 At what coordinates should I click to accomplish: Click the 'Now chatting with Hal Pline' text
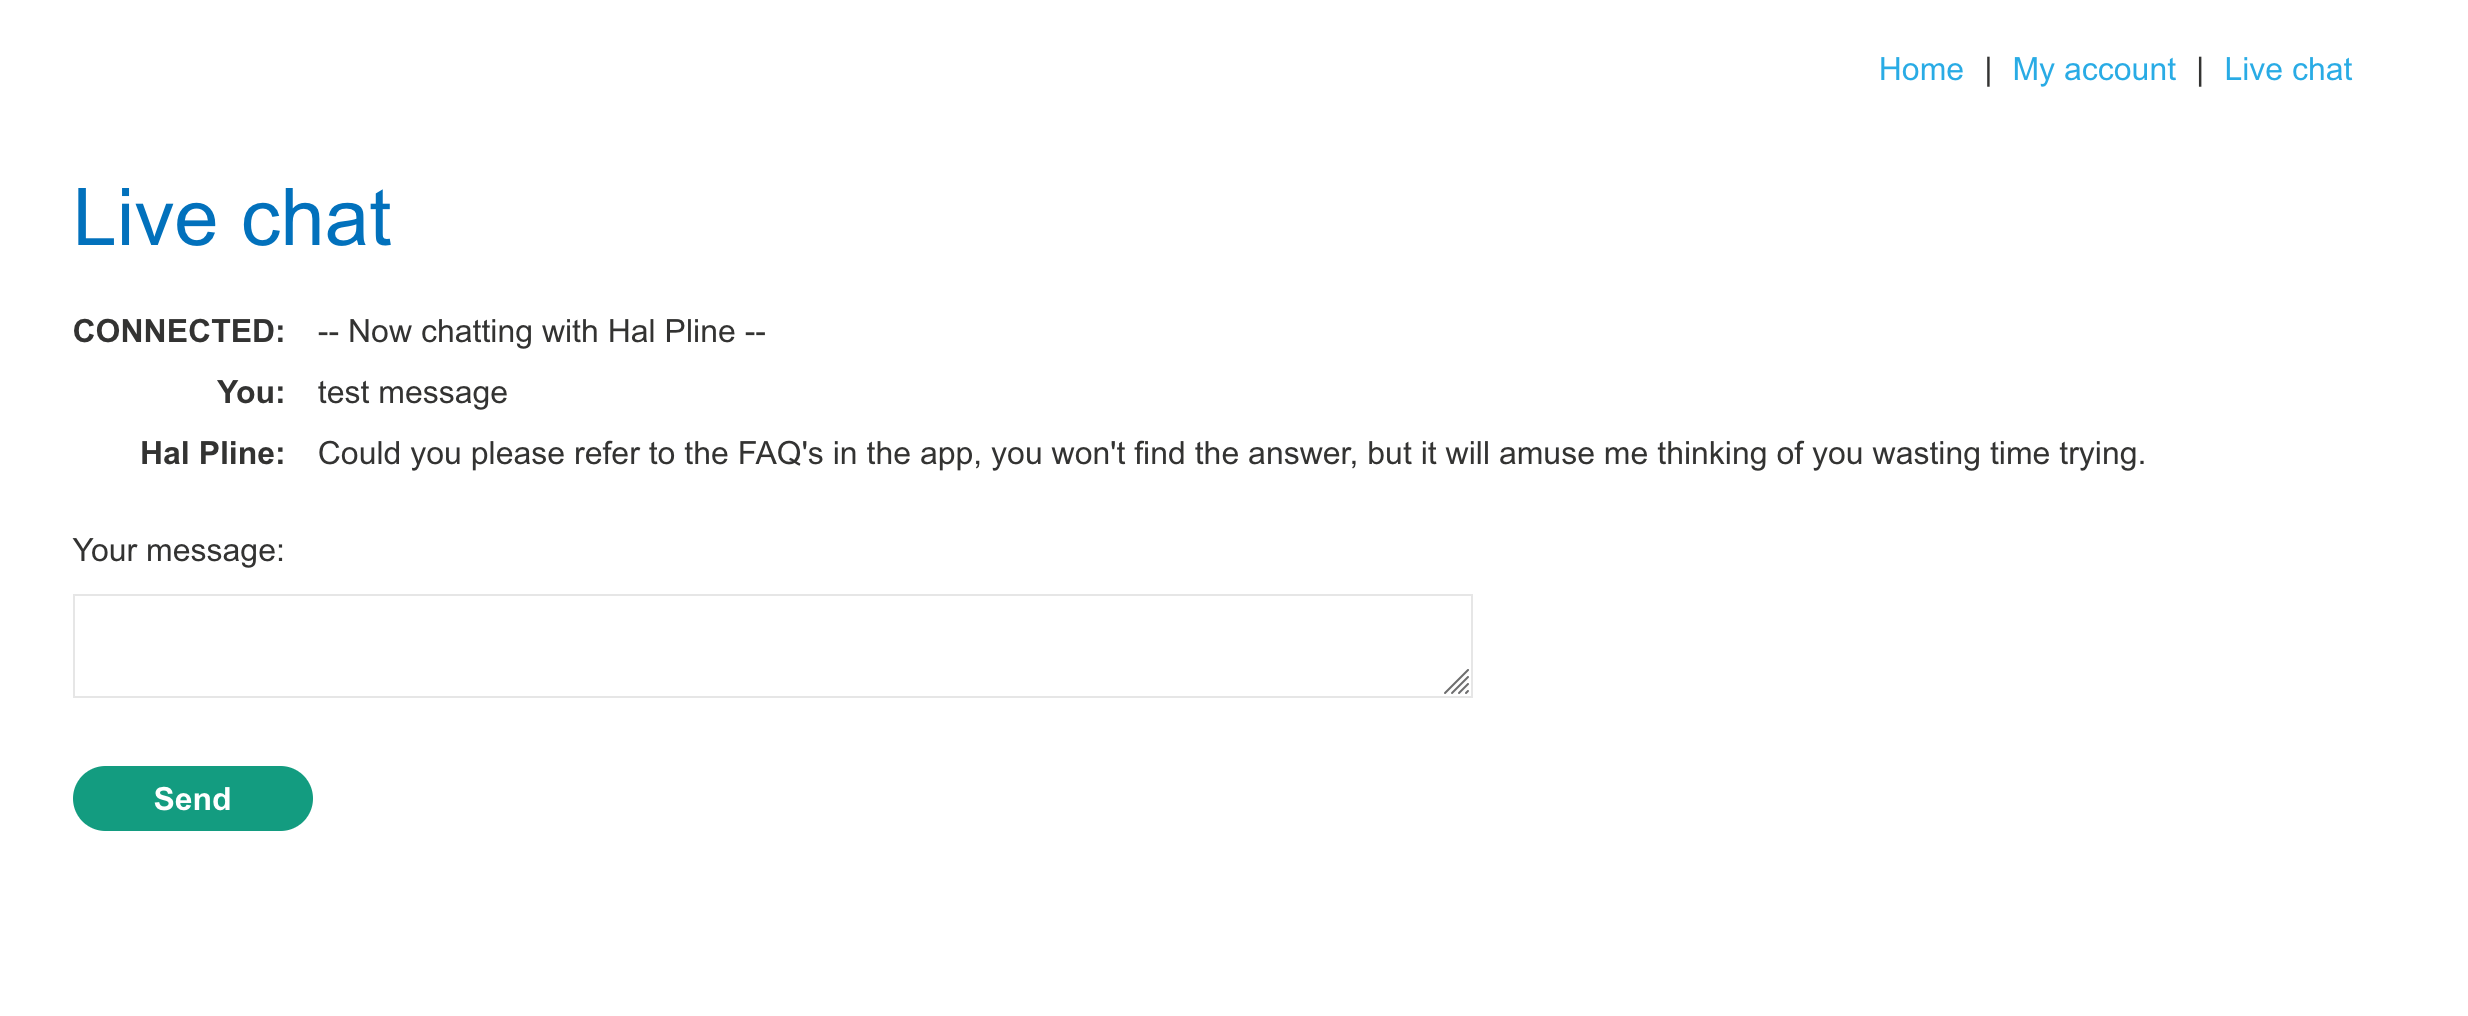pyautogui.click(x=541, y=331)
